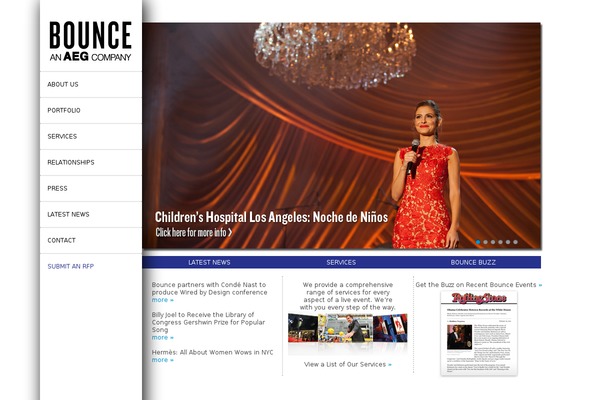Click the Submit an RFP link
The height and width of the screenshot is (400, 600).
[x=71, y=266]
